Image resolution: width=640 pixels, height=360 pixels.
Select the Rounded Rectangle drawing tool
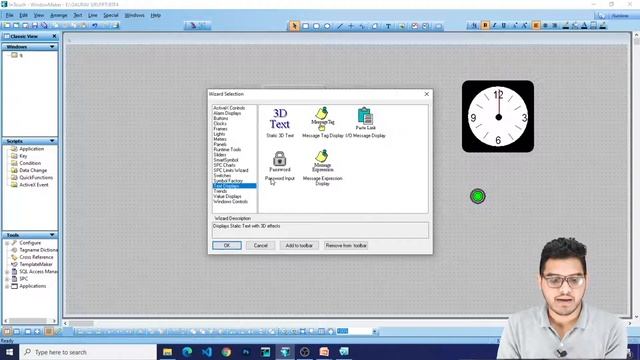point(316,26)
